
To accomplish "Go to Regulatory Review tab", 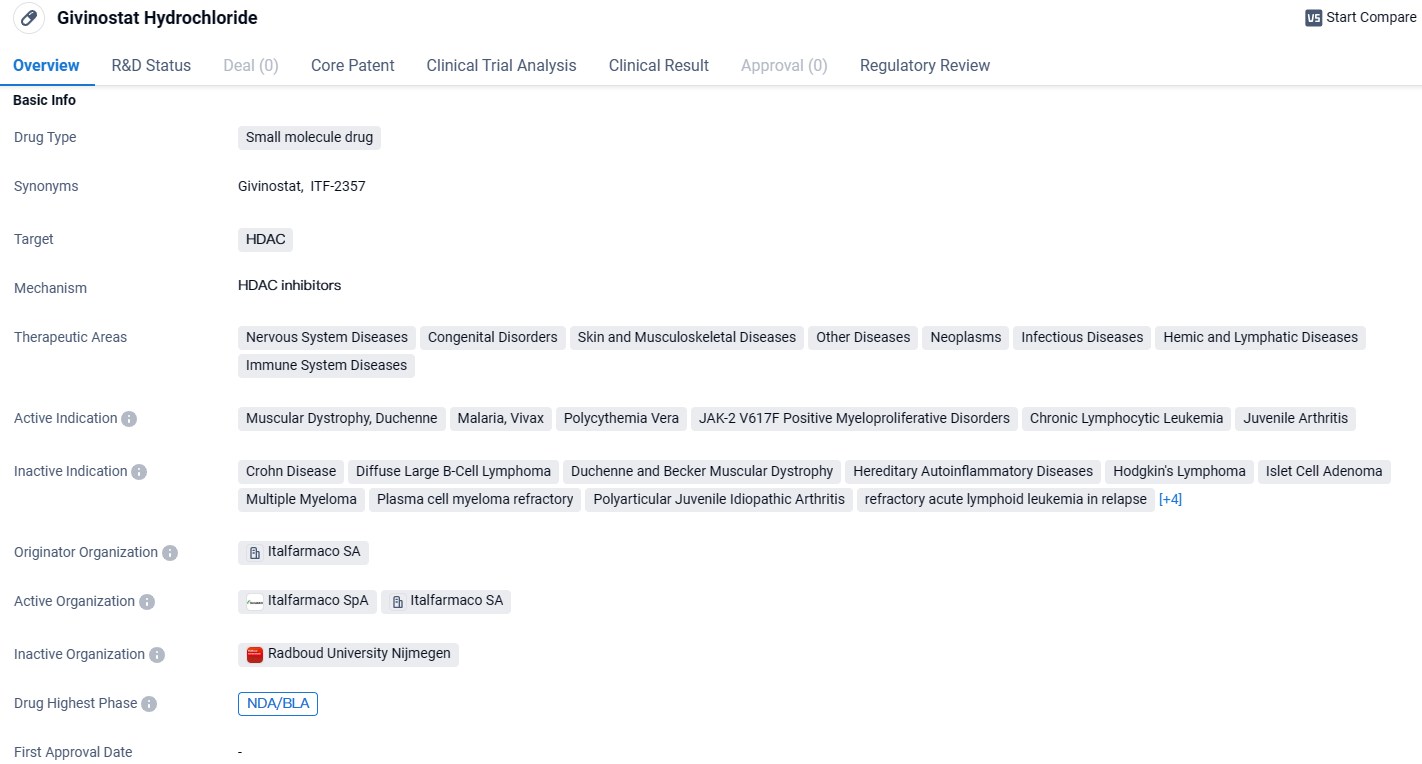I will pos(924,65).
